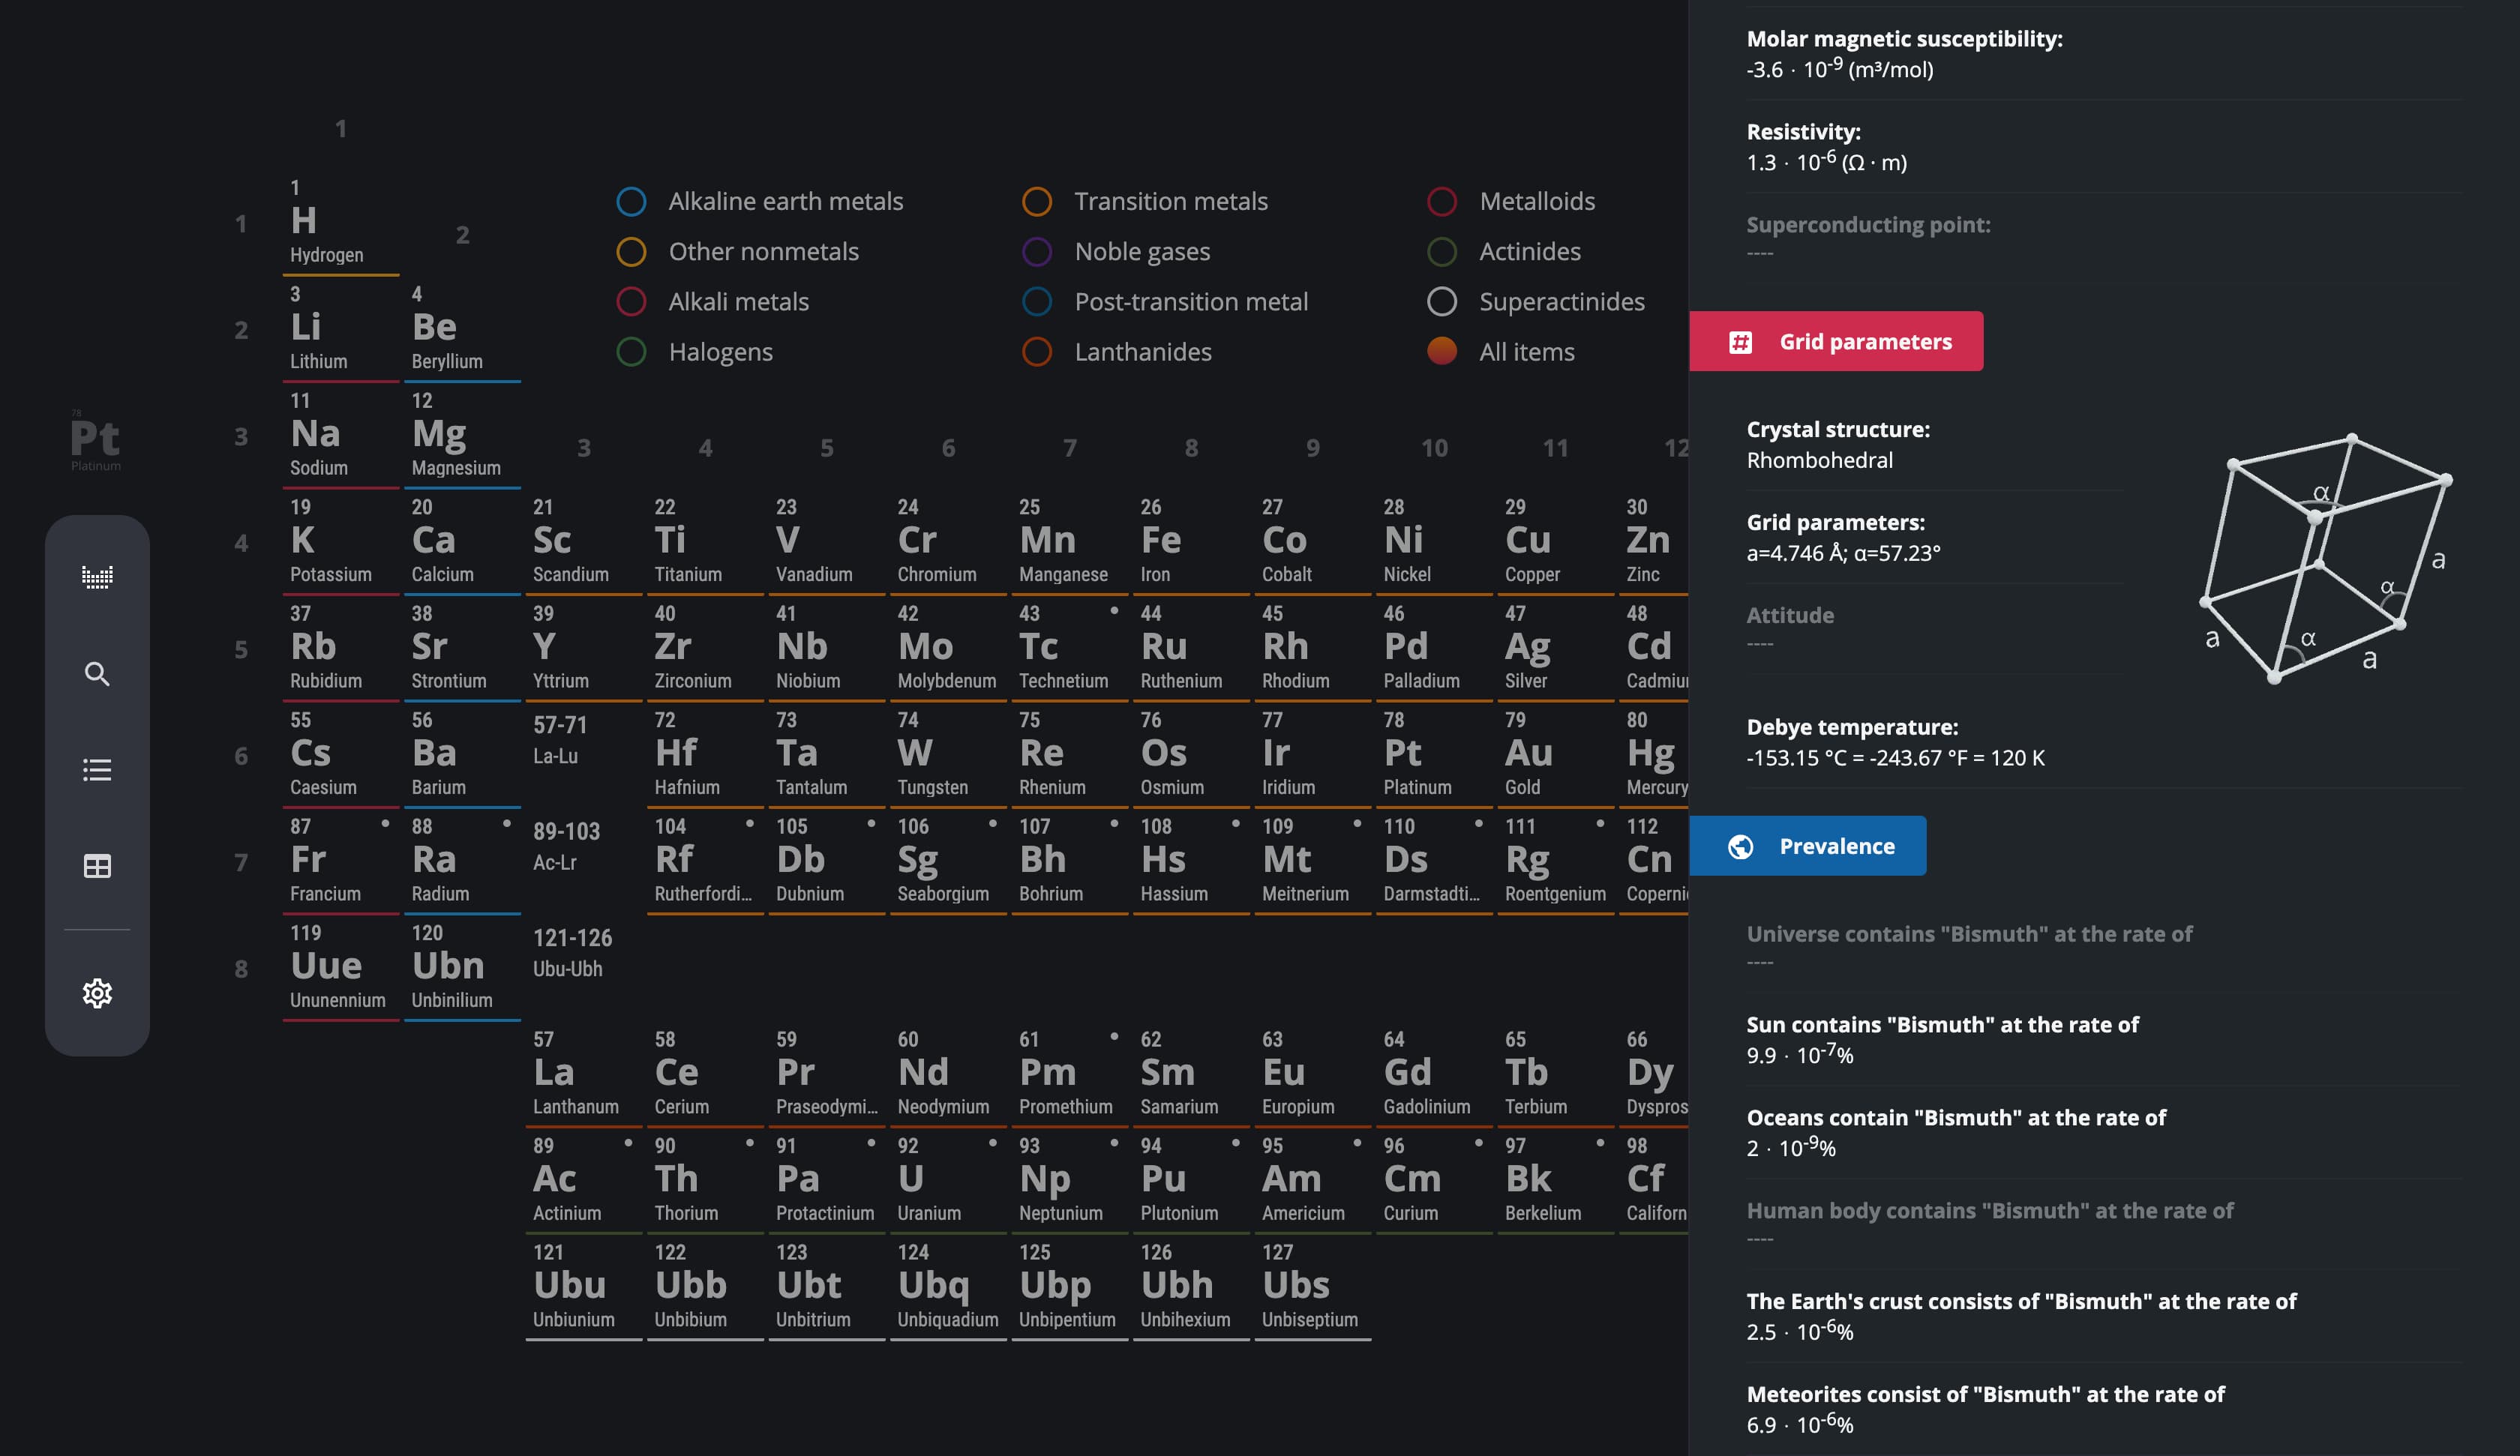Click the Grid parameters hash icon
This screenshot has width=2520, height=1456.
click(x=1740, y=342)
